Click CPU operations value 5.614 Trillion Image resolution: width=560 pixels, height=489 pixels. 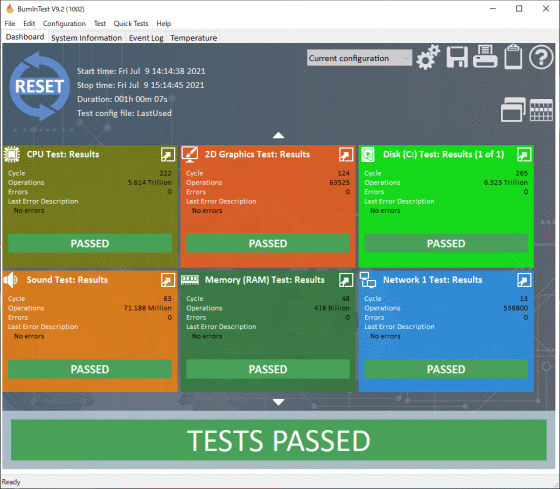150,183
